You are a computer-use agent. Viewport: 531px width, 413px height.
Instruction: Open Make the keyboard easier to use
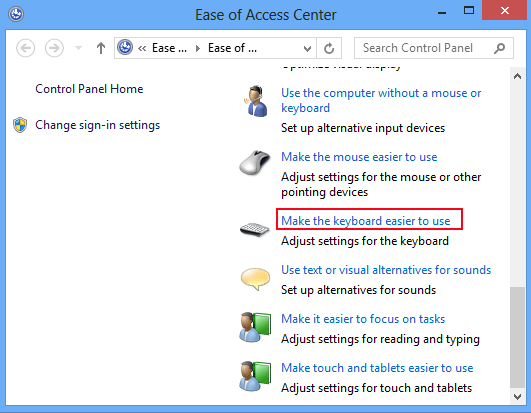[x=366, y=221]
